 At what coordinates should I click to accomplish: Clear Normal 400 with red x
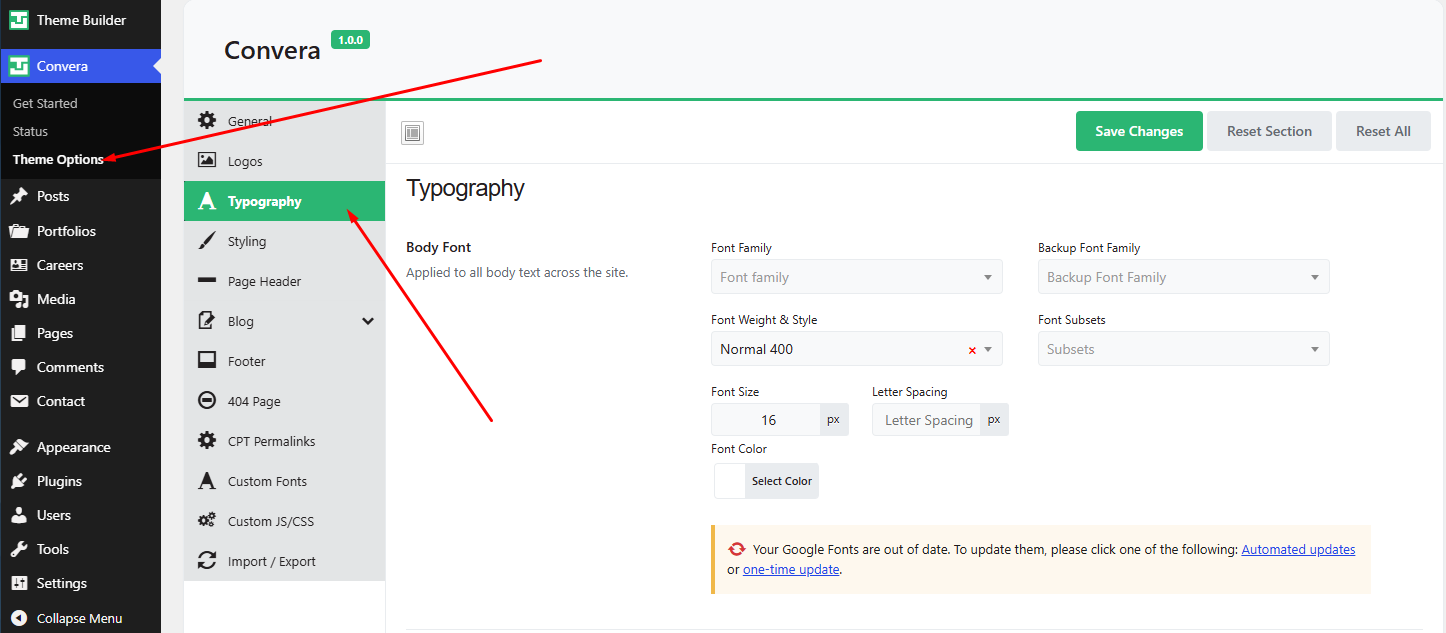pyautogui.click(x=972, y=350)
